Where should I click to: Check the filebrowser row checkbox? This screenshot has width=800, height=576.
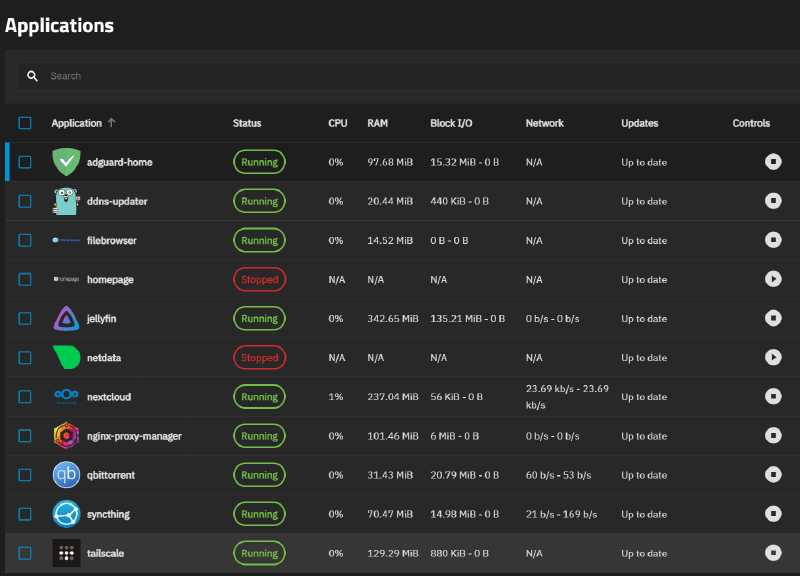coord(25,241)
